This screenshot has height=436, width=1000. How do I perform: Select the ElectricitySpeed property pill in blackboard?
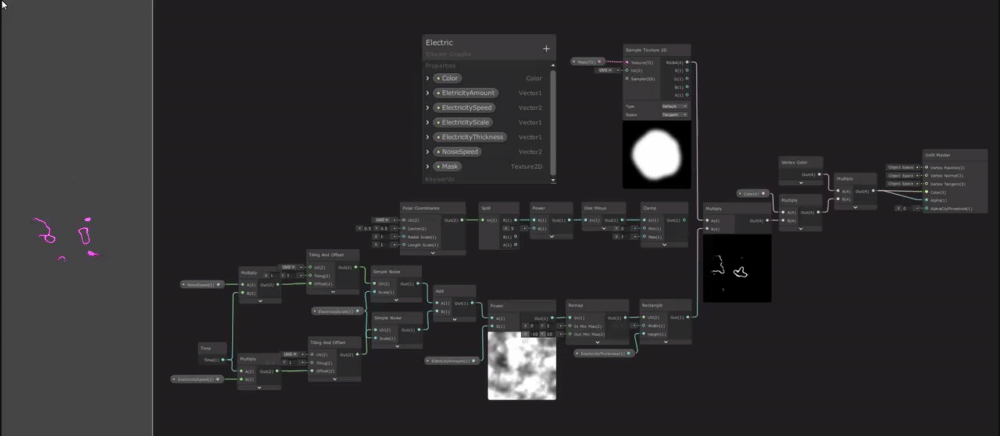click(465, 107)
